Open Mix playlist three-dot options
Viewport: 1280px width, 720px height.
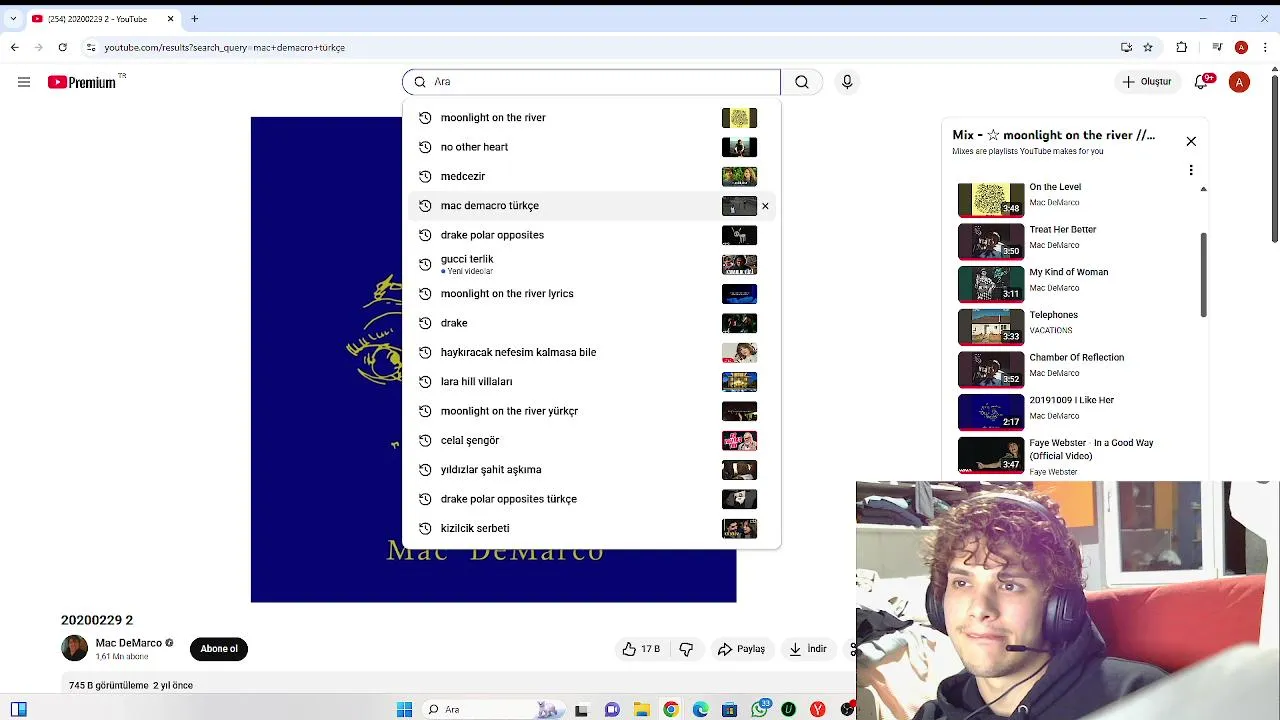click(1191, 170)
